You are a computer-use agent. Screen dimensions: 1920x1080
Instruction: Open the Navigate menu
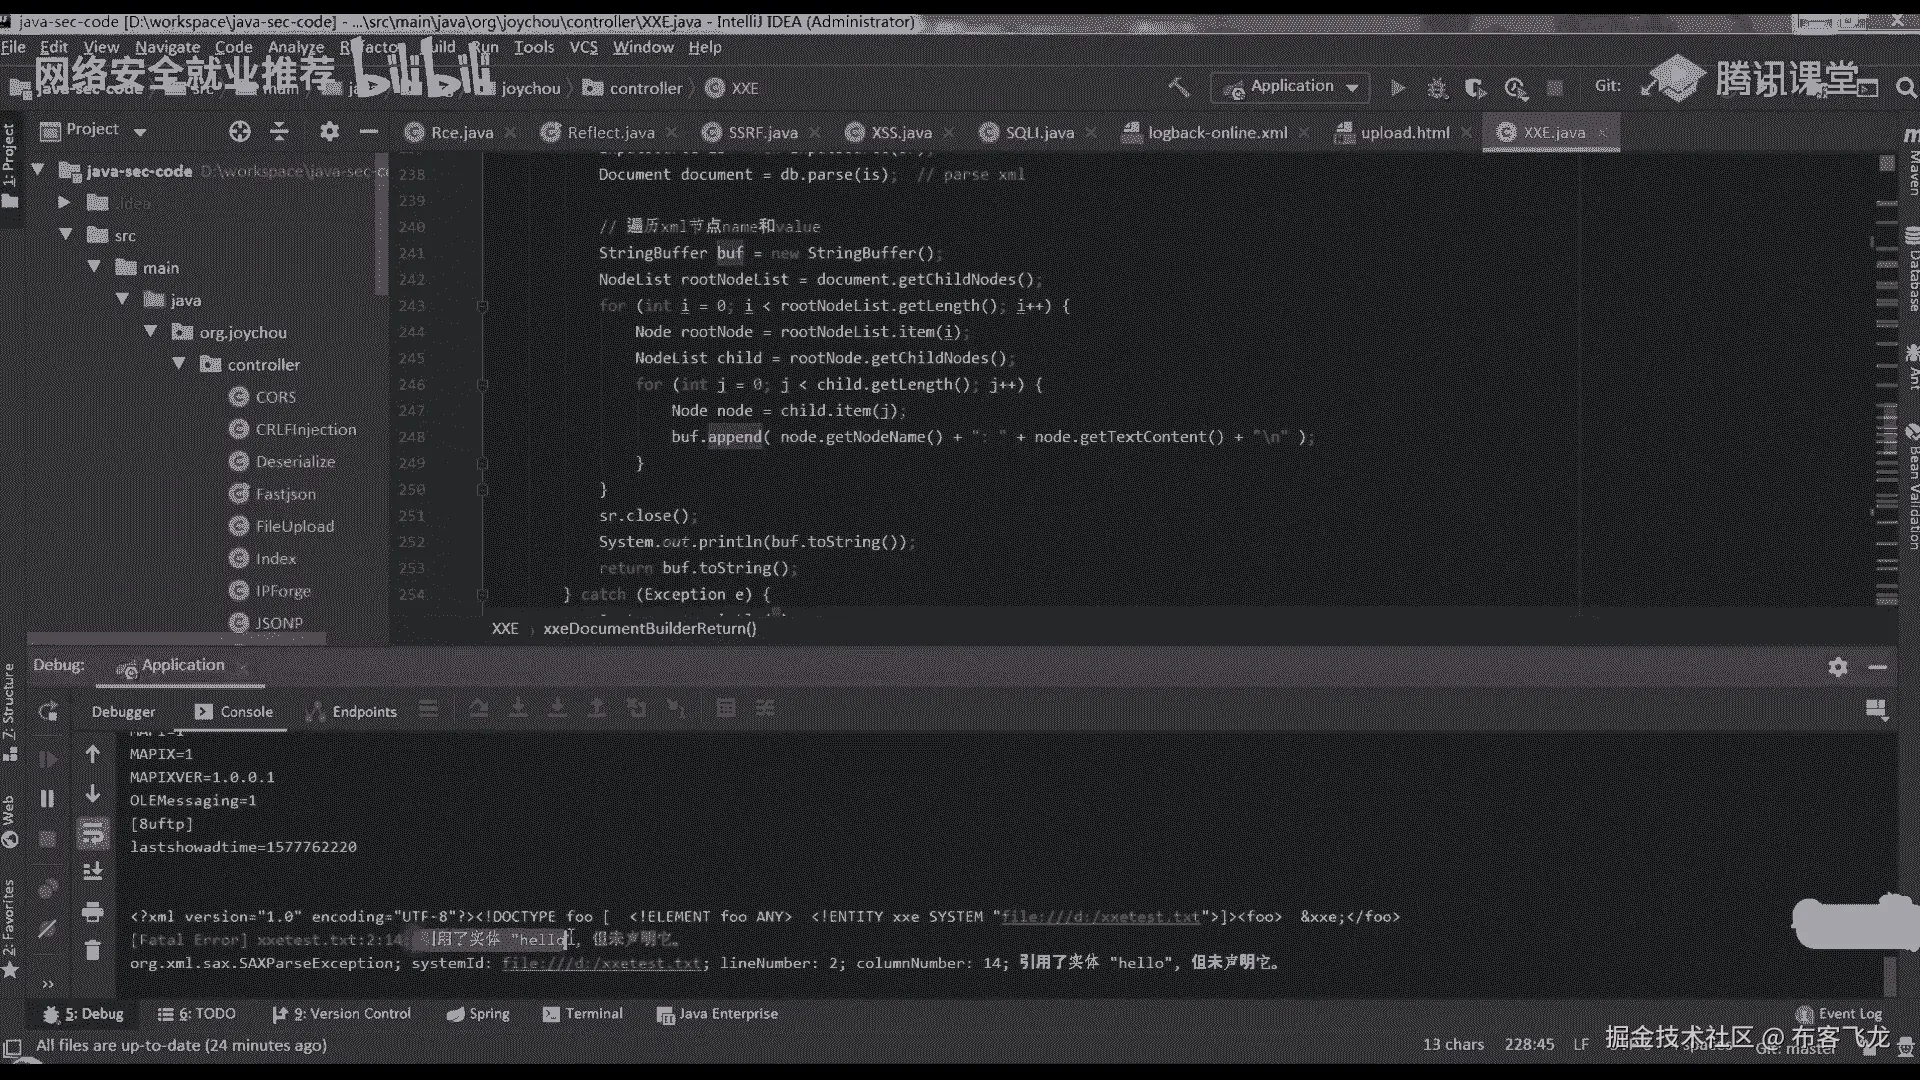167,47
